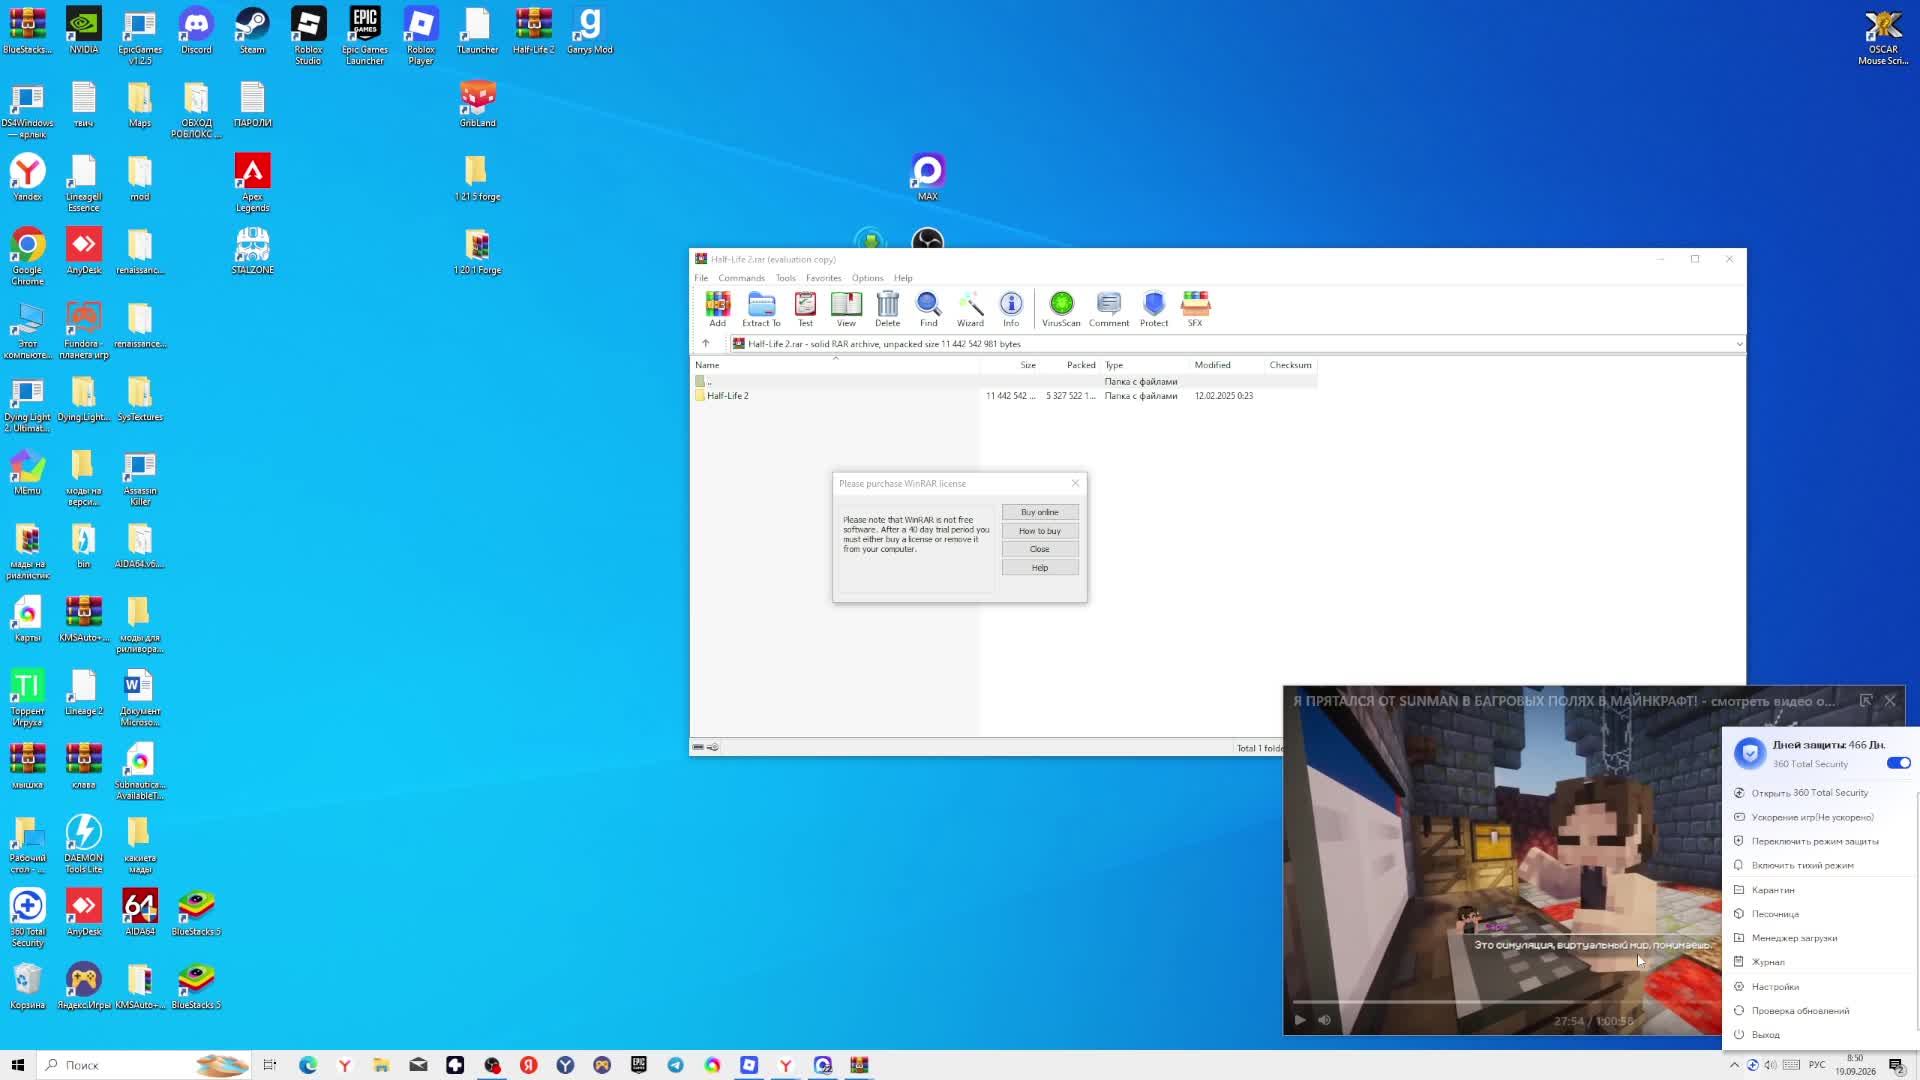This screenshot has width=1920, height=1080.
Task: Seek on the video progress bar
Action: pos(1507,1001)
